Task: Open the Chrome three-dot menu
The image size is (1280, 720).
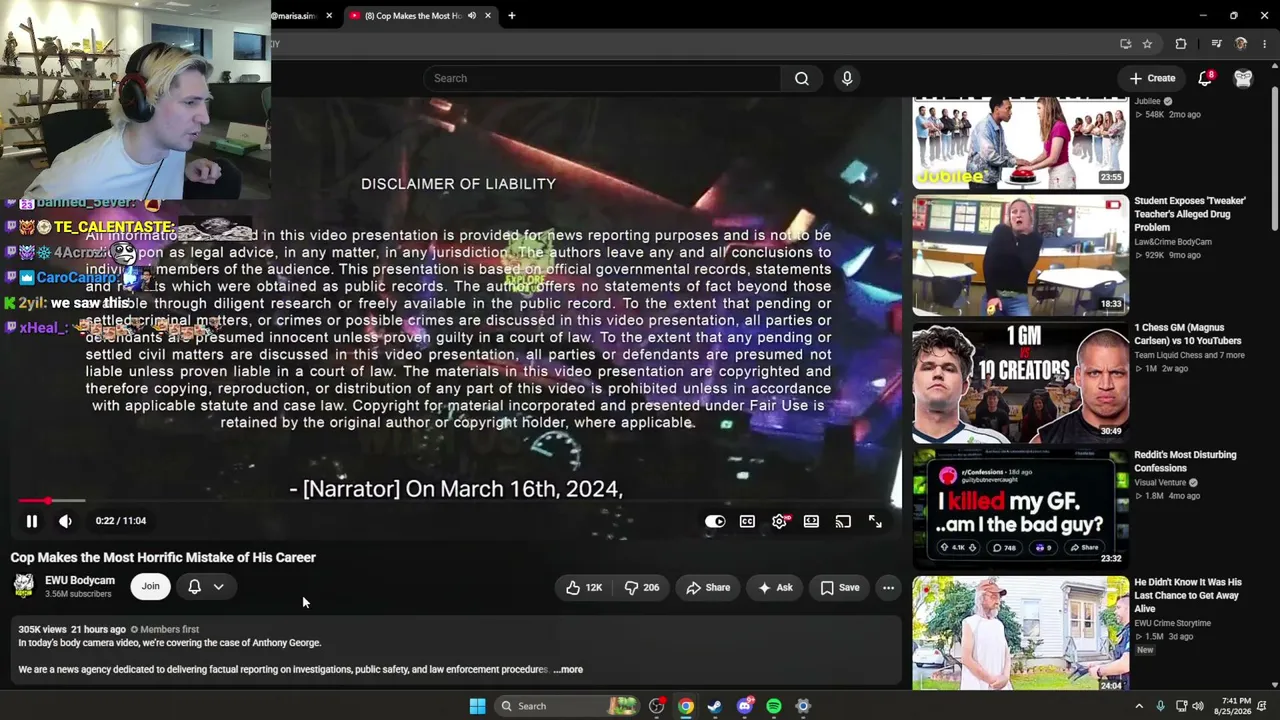Action: tap(1265, 44)
